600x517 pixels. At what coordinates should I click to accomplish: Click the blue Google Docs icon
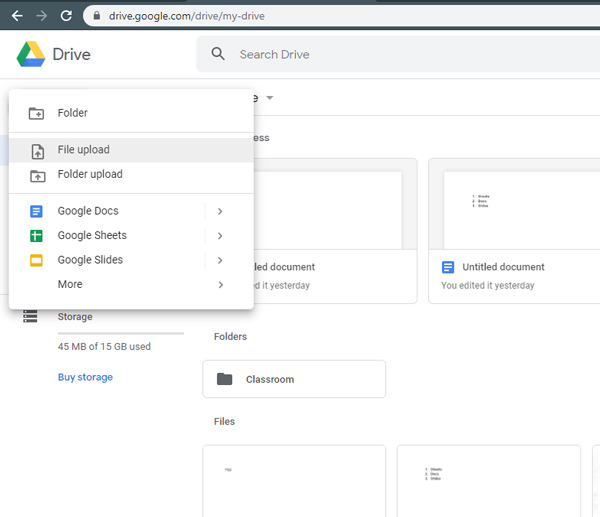click(37, 211)
